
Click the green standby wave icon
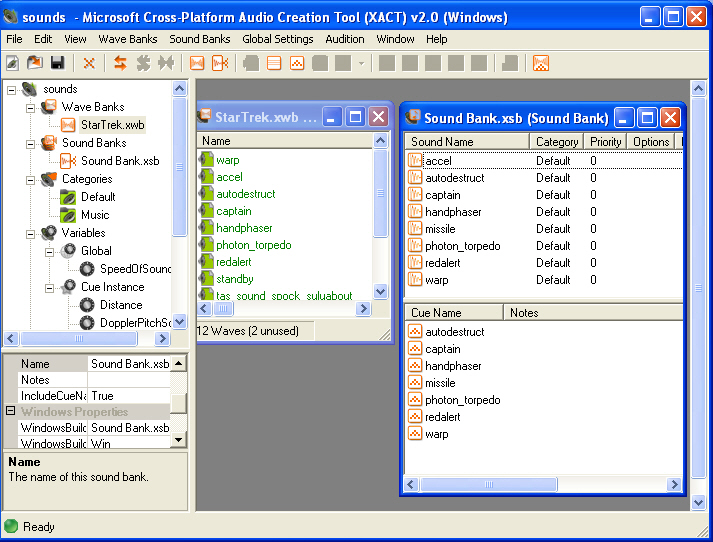point(206,278)
